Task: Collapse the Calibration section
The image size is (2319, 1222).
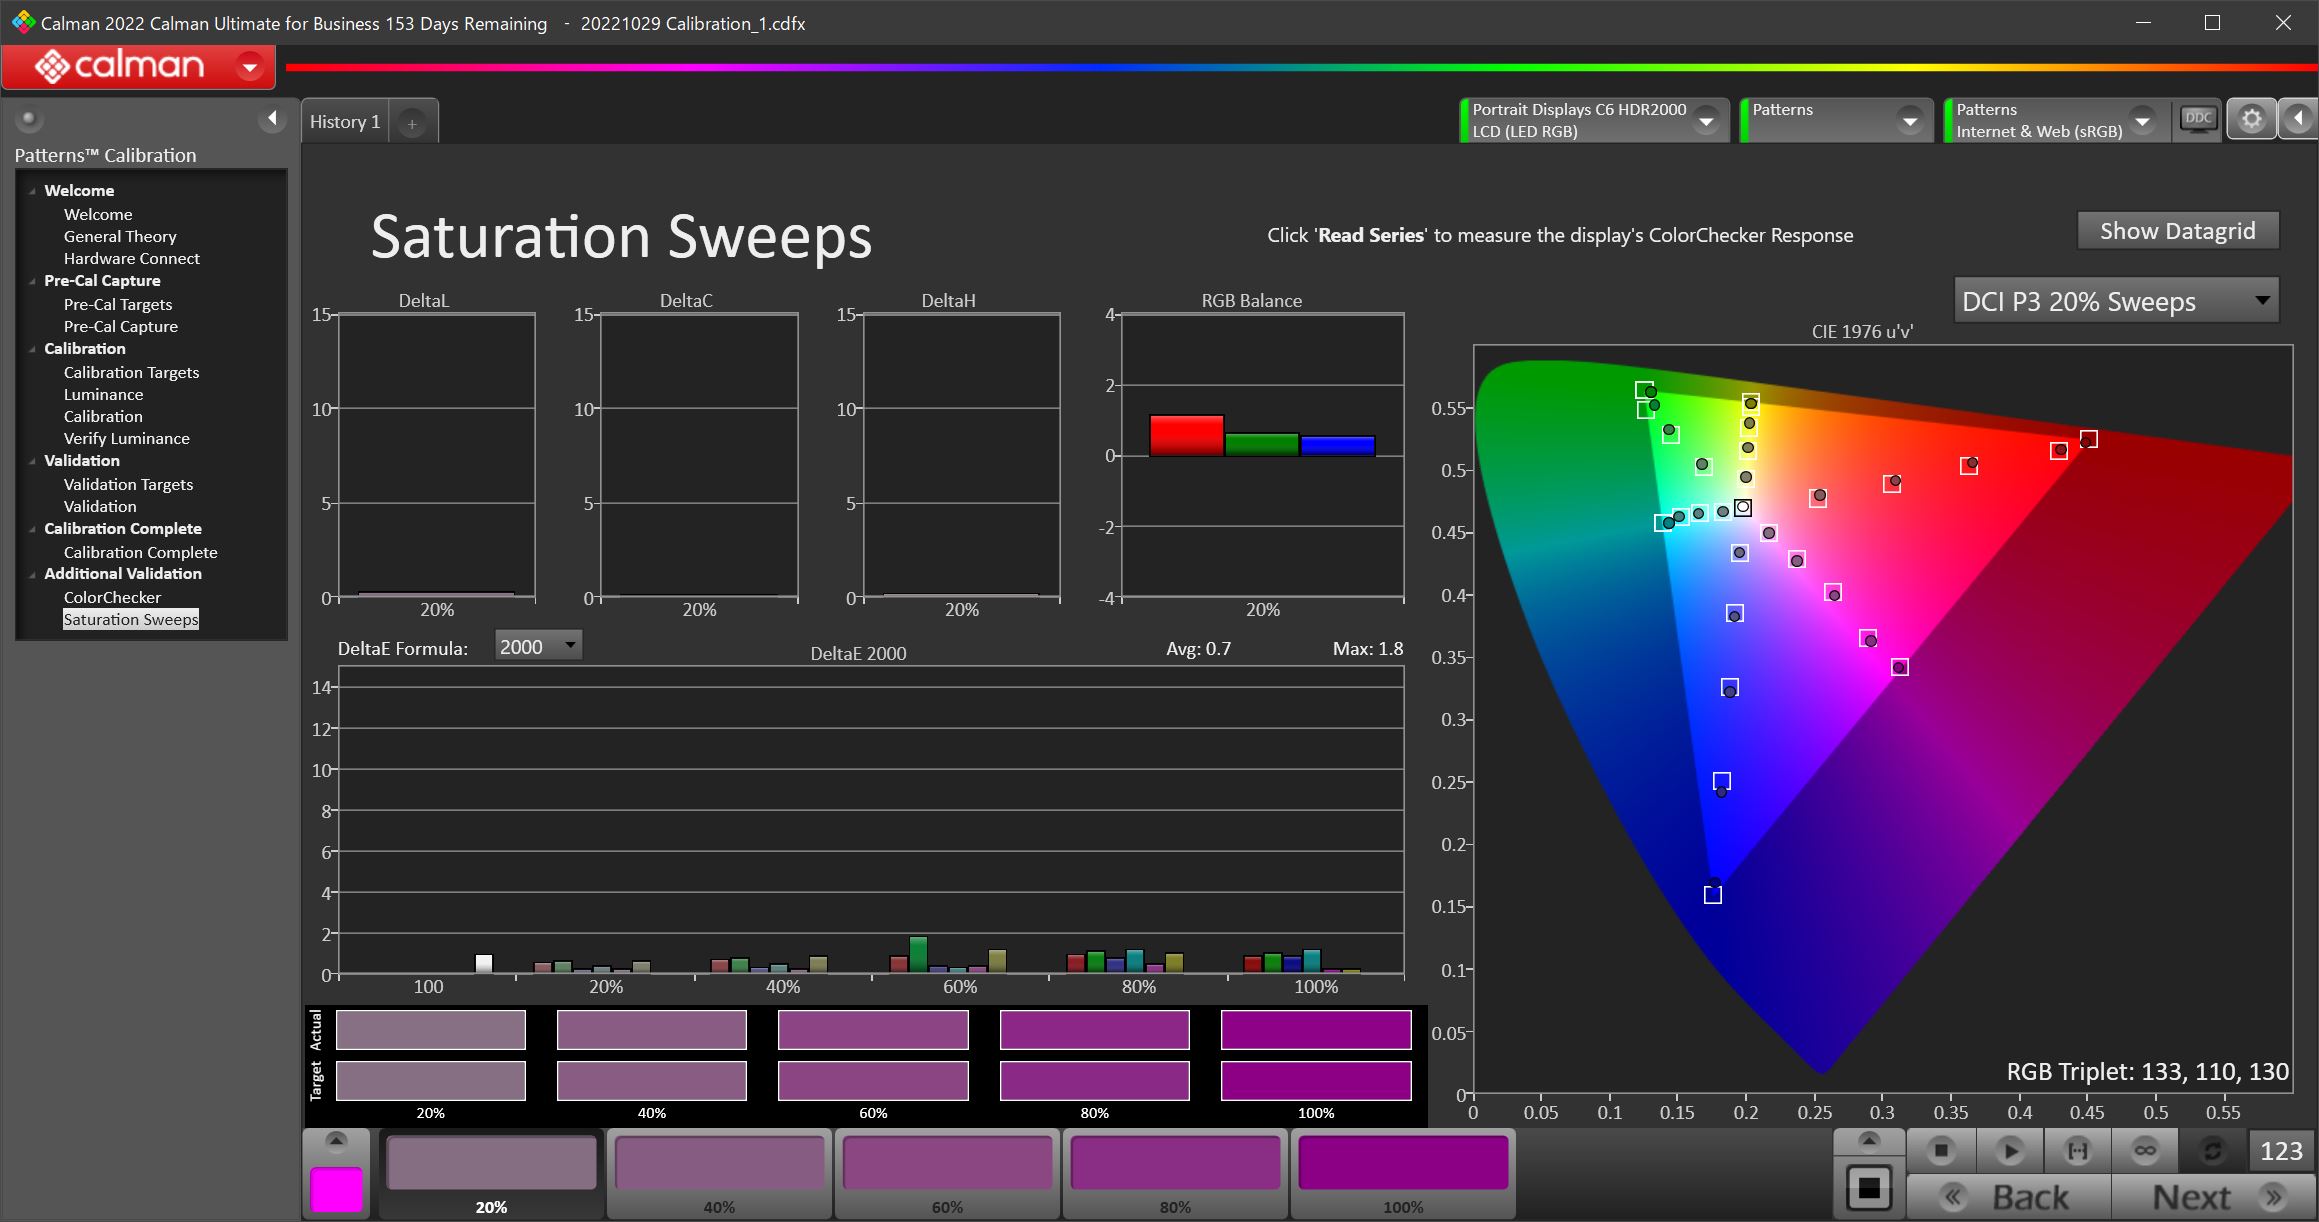Action: (x=32, y=349)
